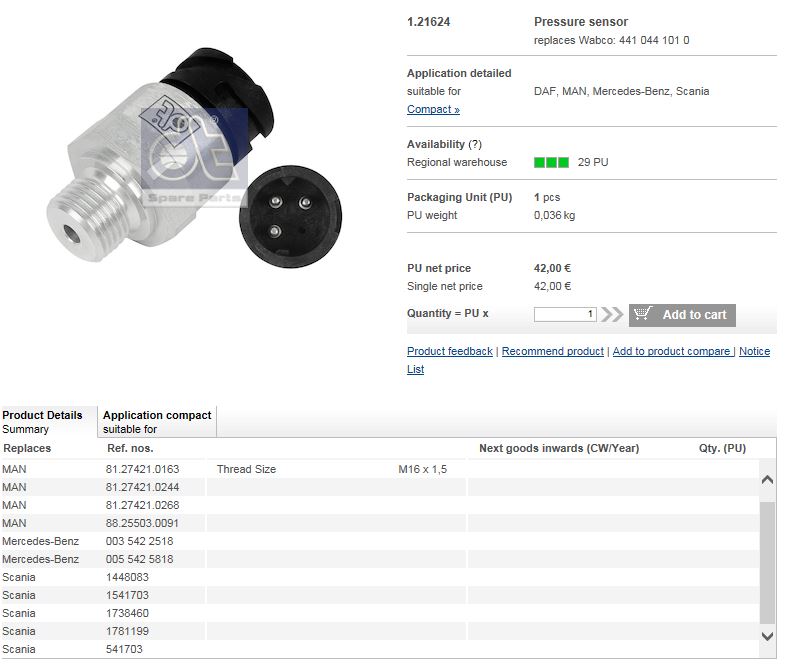The image size is (792, 667).
Task: Select MAN ref no. 88.25503.0091
Action: [x=142, y=523]
